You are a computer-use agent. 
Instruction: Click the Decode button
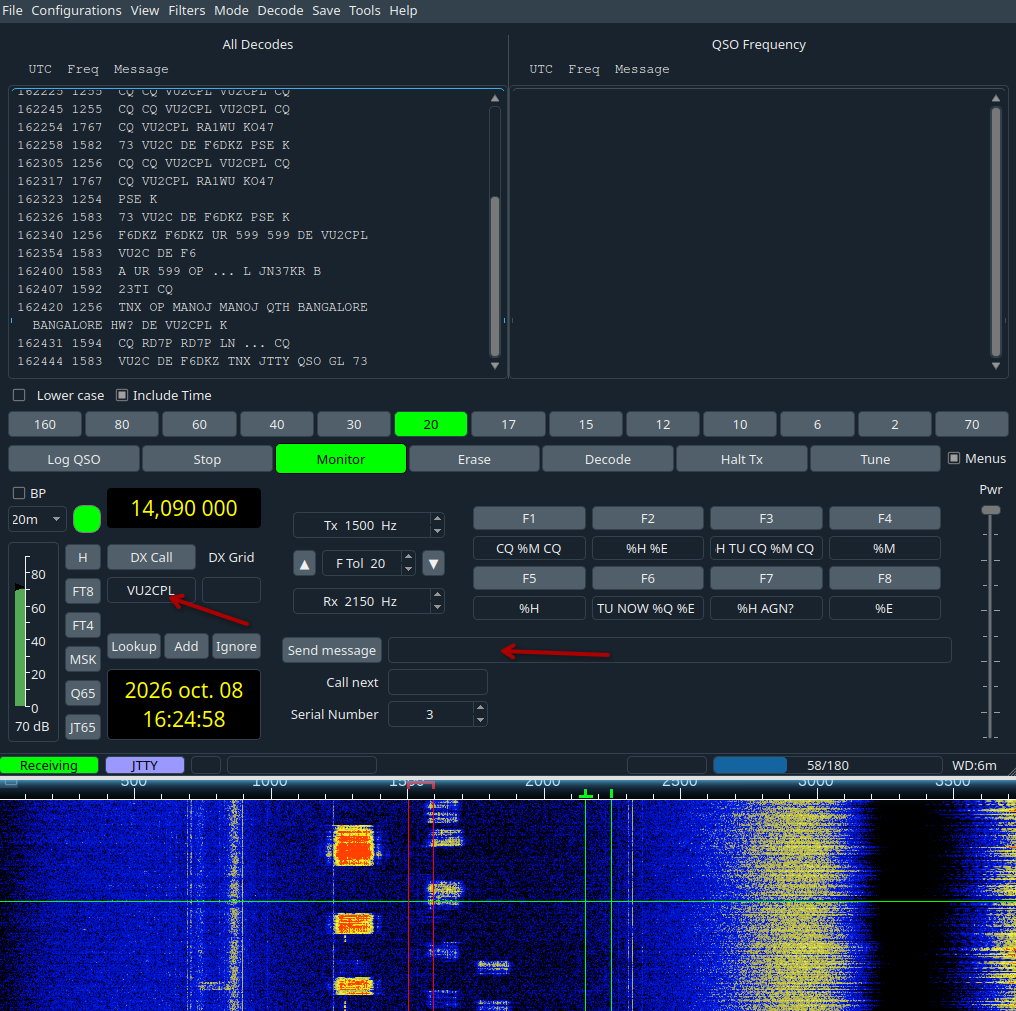pos(608,459)
